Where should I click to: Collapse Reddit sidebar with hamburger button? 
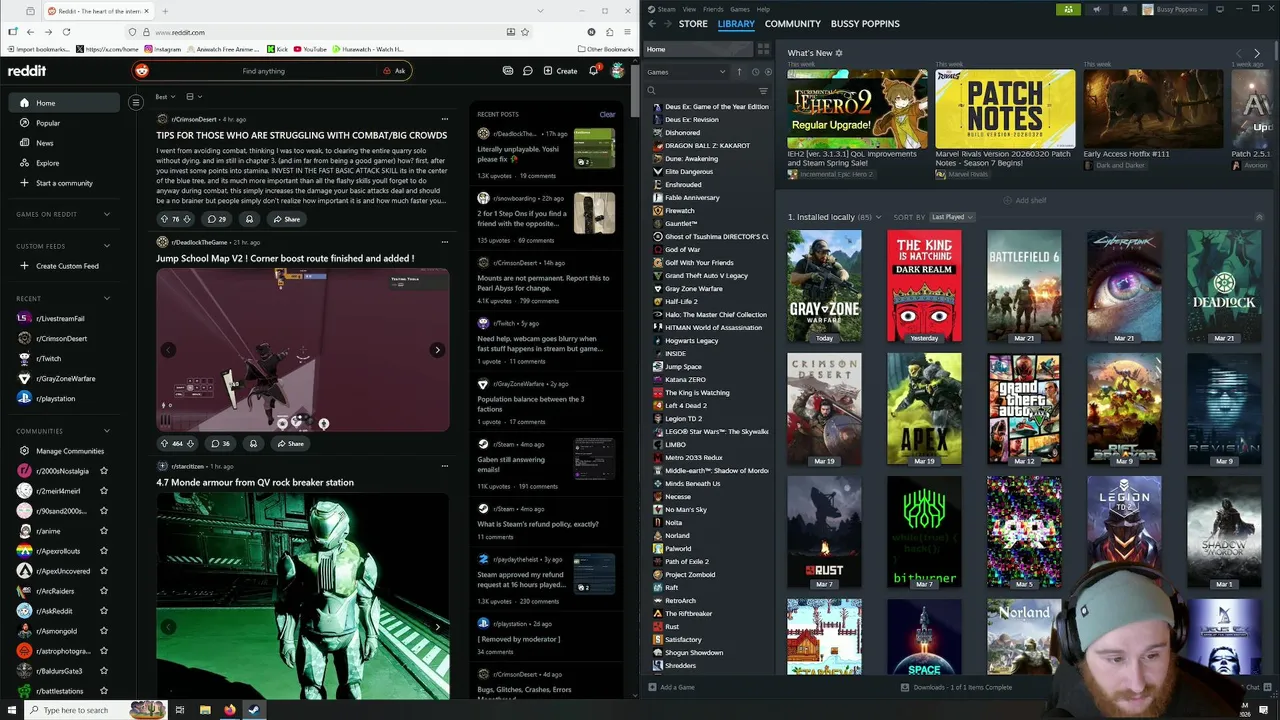136,102
